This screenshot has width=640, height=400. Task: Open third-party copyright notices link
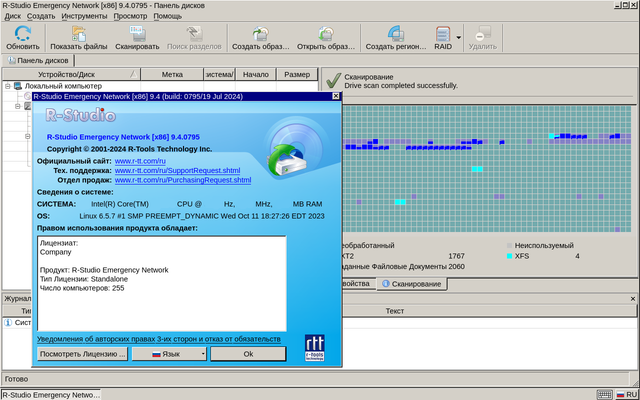(x=159, y=339)
